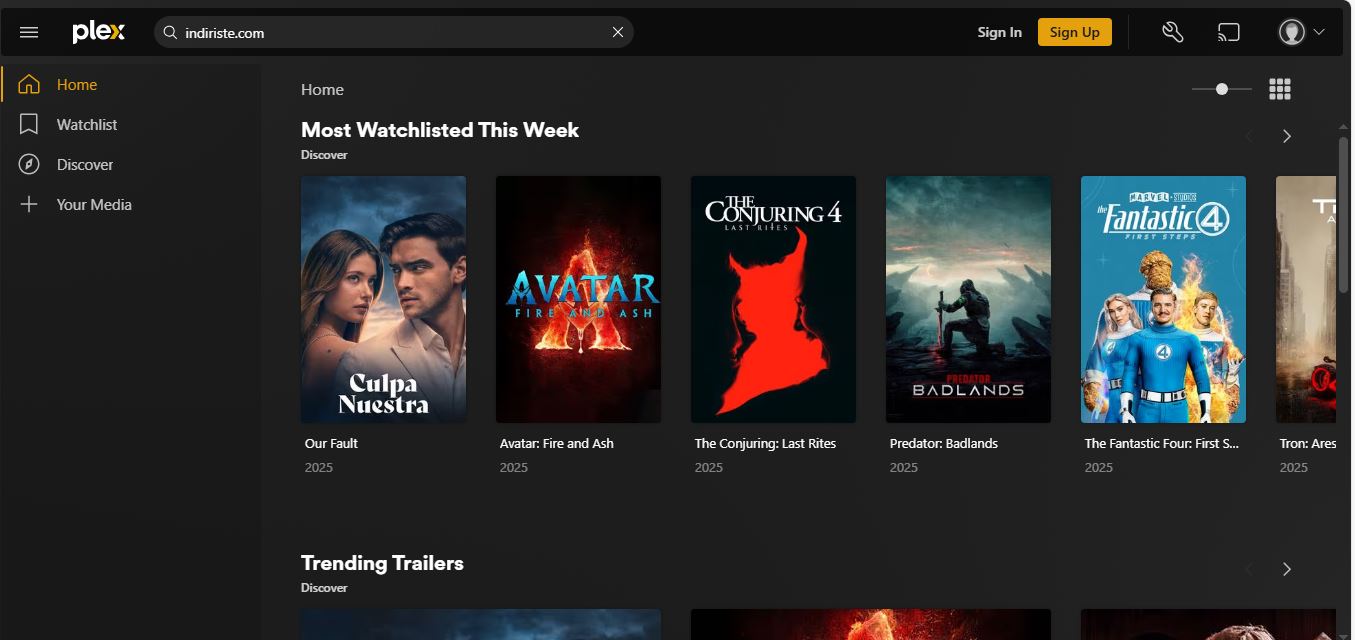Select the Predator: Badlands poster
Screen dimensions: 1355x640
coord(968,299)
